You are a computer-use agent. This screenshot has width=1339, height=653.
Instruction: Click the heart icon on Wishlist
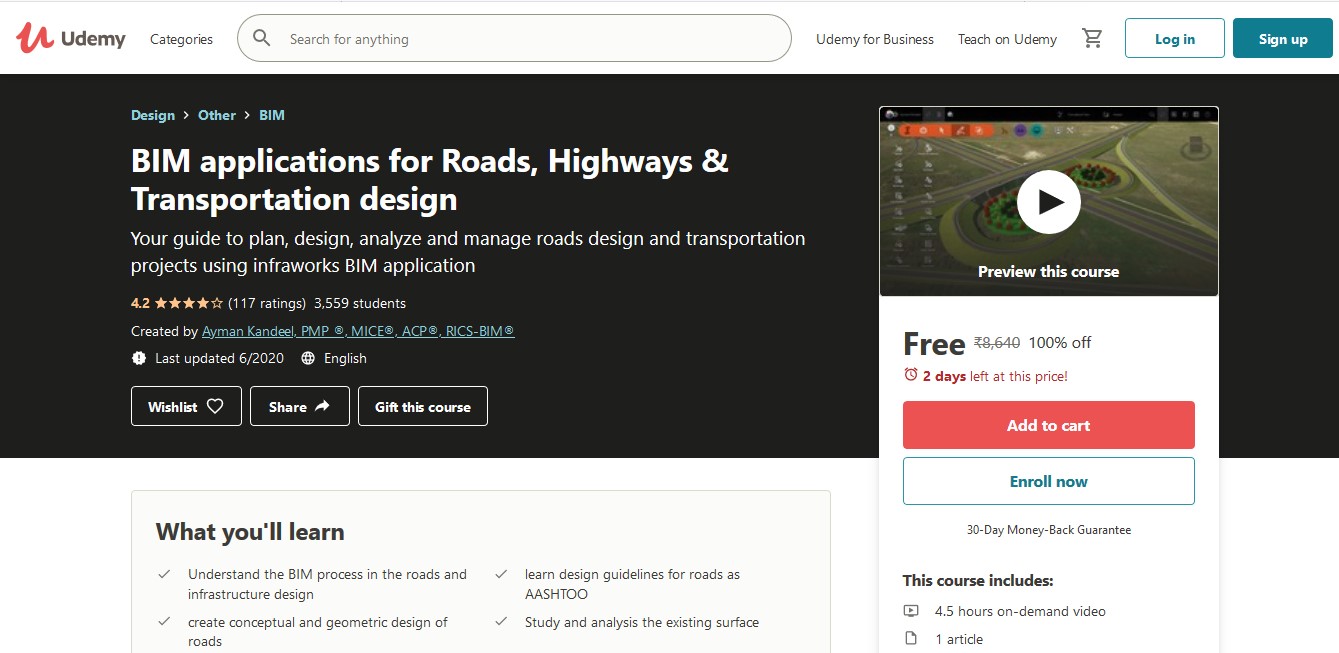point(215,406)
